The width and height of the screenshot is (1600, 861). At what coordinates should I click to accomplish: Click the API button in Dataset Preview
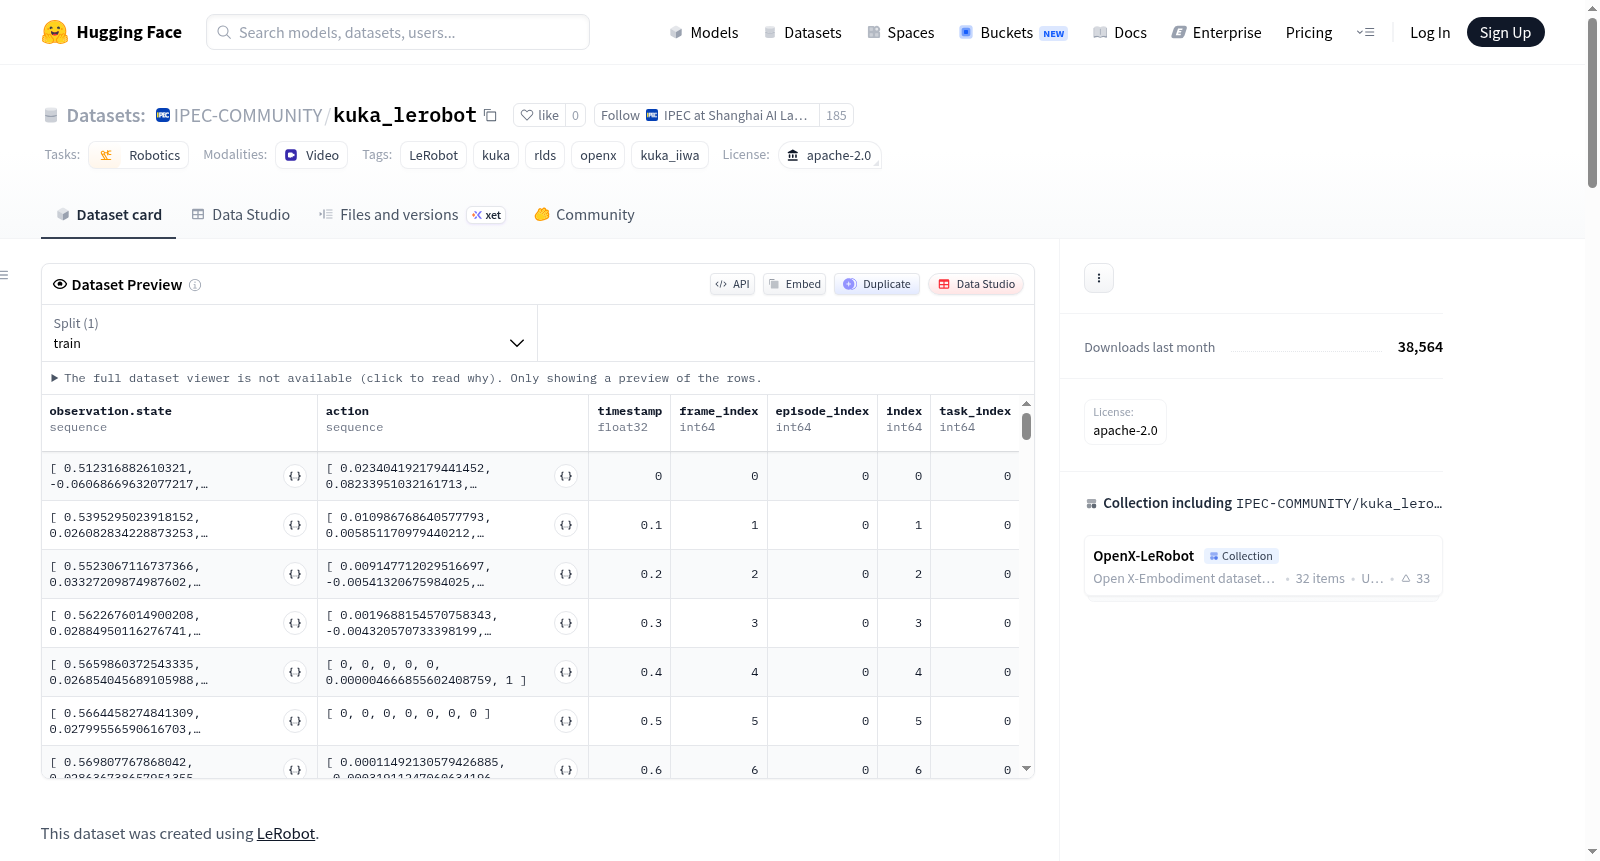(732, 284)
